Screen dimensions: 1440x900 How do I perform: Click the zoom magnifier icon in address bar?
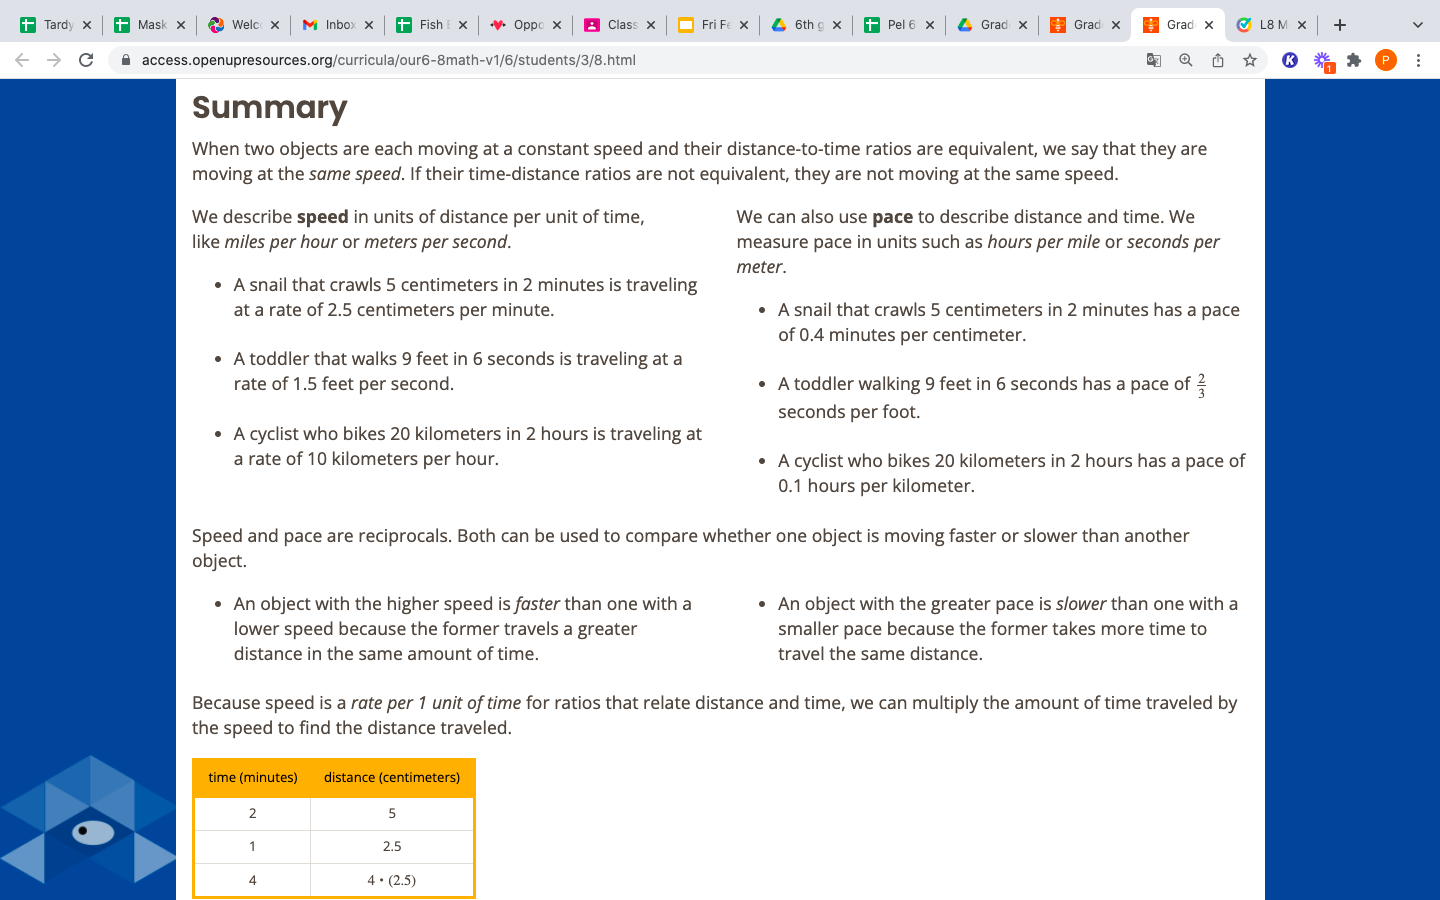tap(1185, 60)
